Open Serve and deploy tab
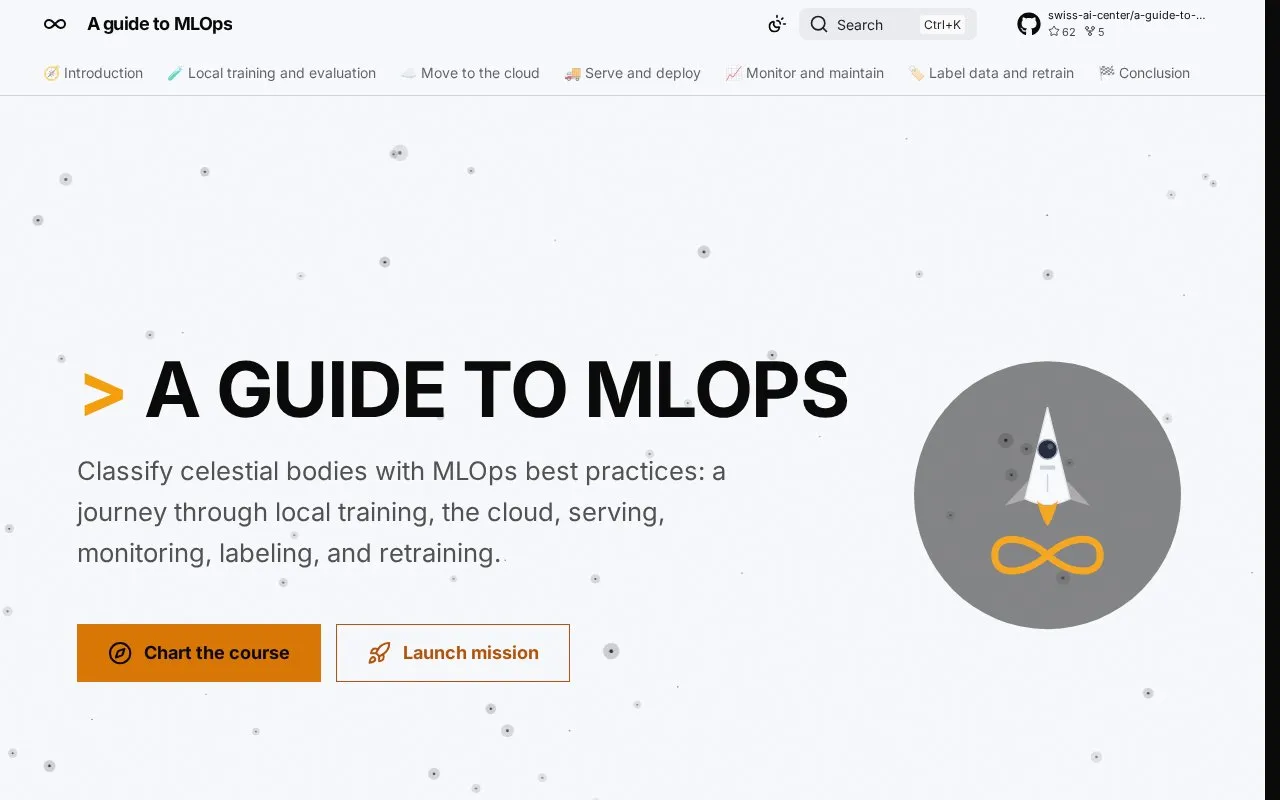 [632, 73]
